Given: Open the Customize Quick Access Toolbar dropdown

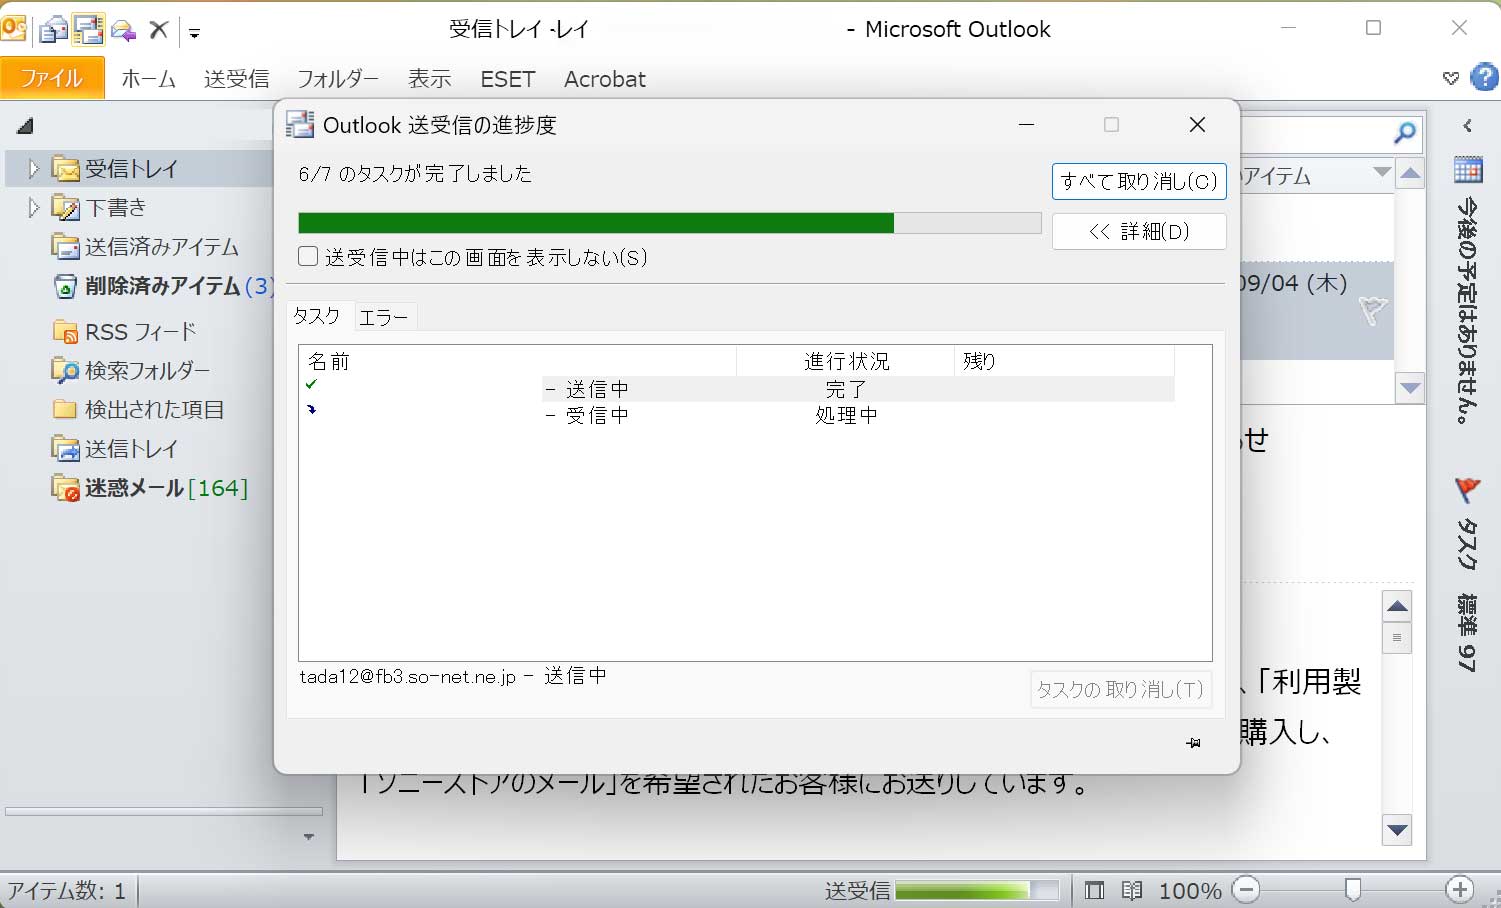Looking at the screenshot, I should [x=194, y=33].
